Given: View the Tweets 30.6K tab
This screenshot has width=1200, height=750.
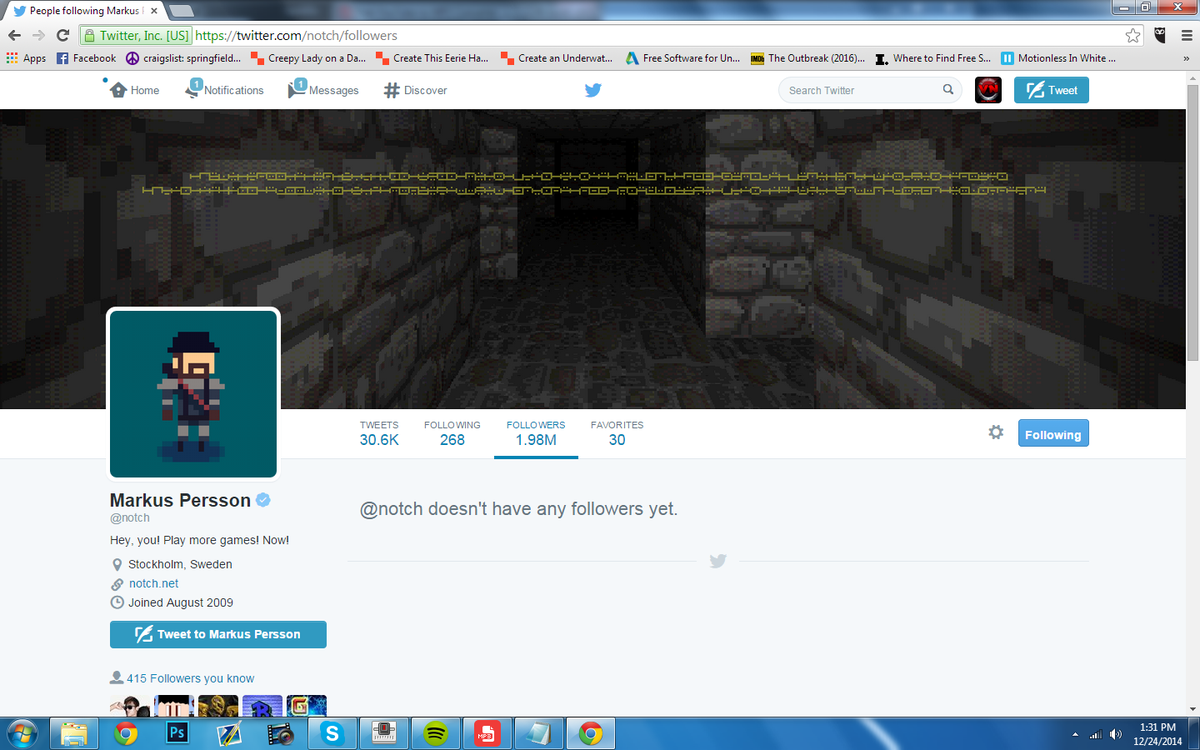Looking at the screenshot, I should coord(379,433).
